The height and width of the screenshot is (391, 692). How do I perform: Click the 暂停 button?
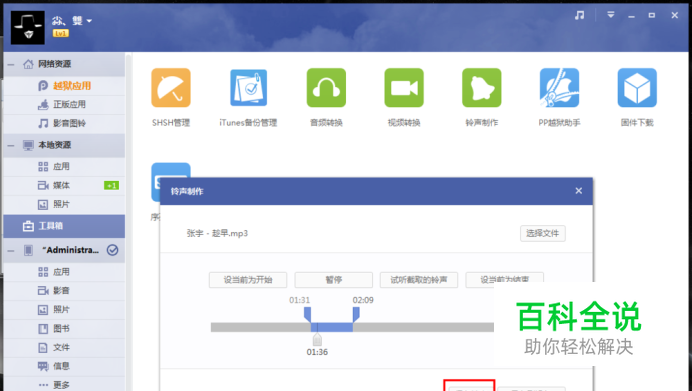tap(334, 280)
